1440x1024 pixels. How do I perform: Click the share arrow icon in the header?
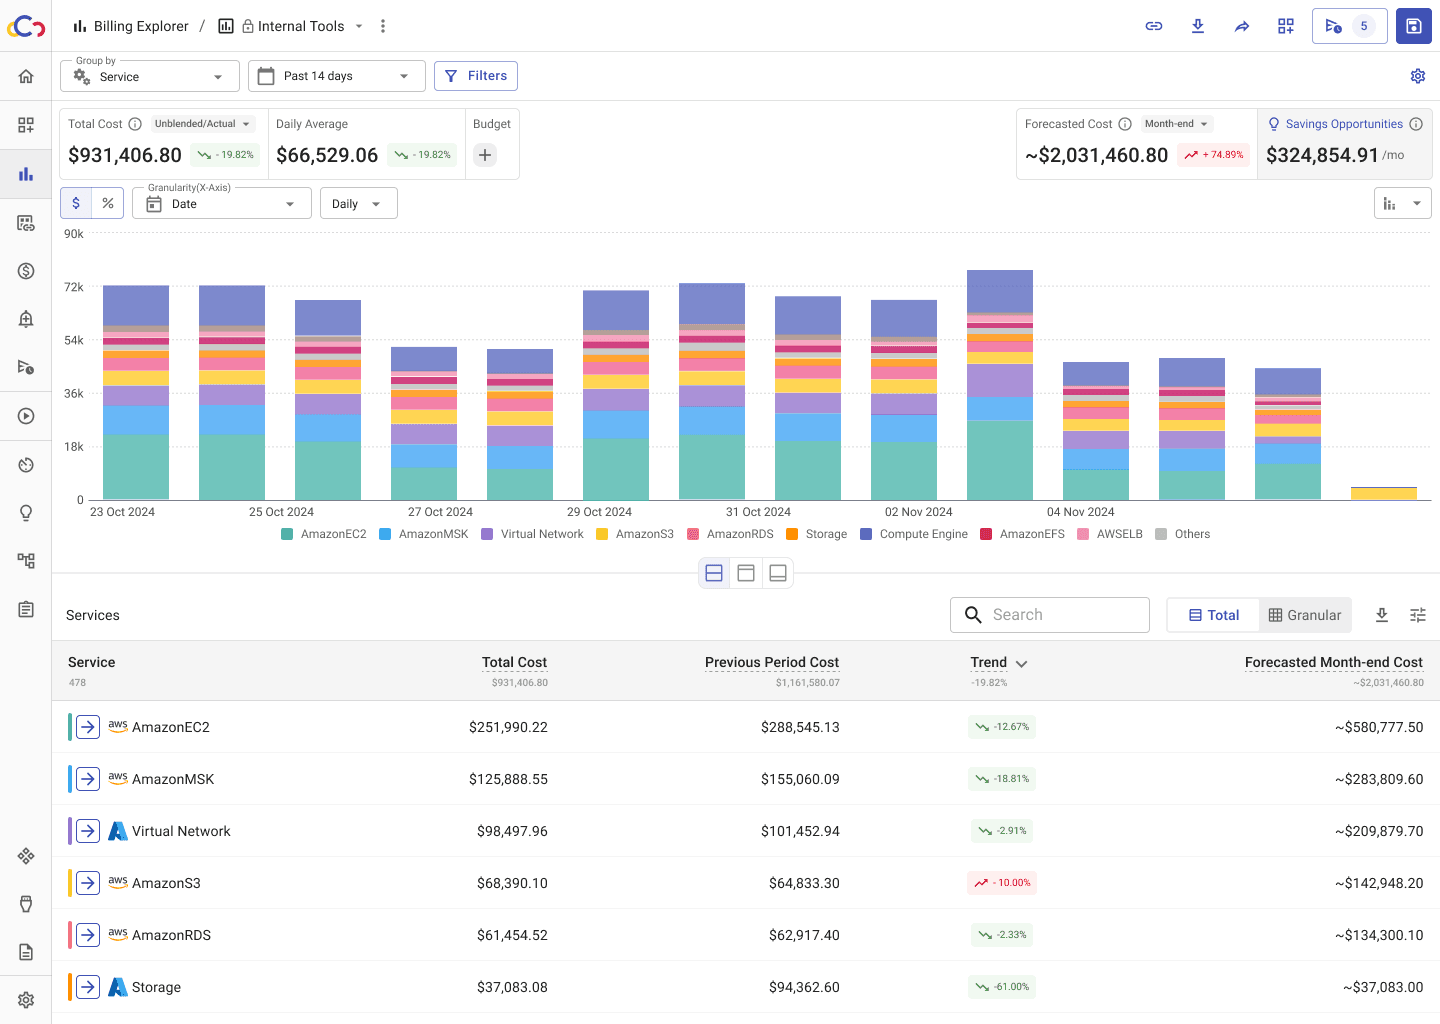click(1242, 26)
